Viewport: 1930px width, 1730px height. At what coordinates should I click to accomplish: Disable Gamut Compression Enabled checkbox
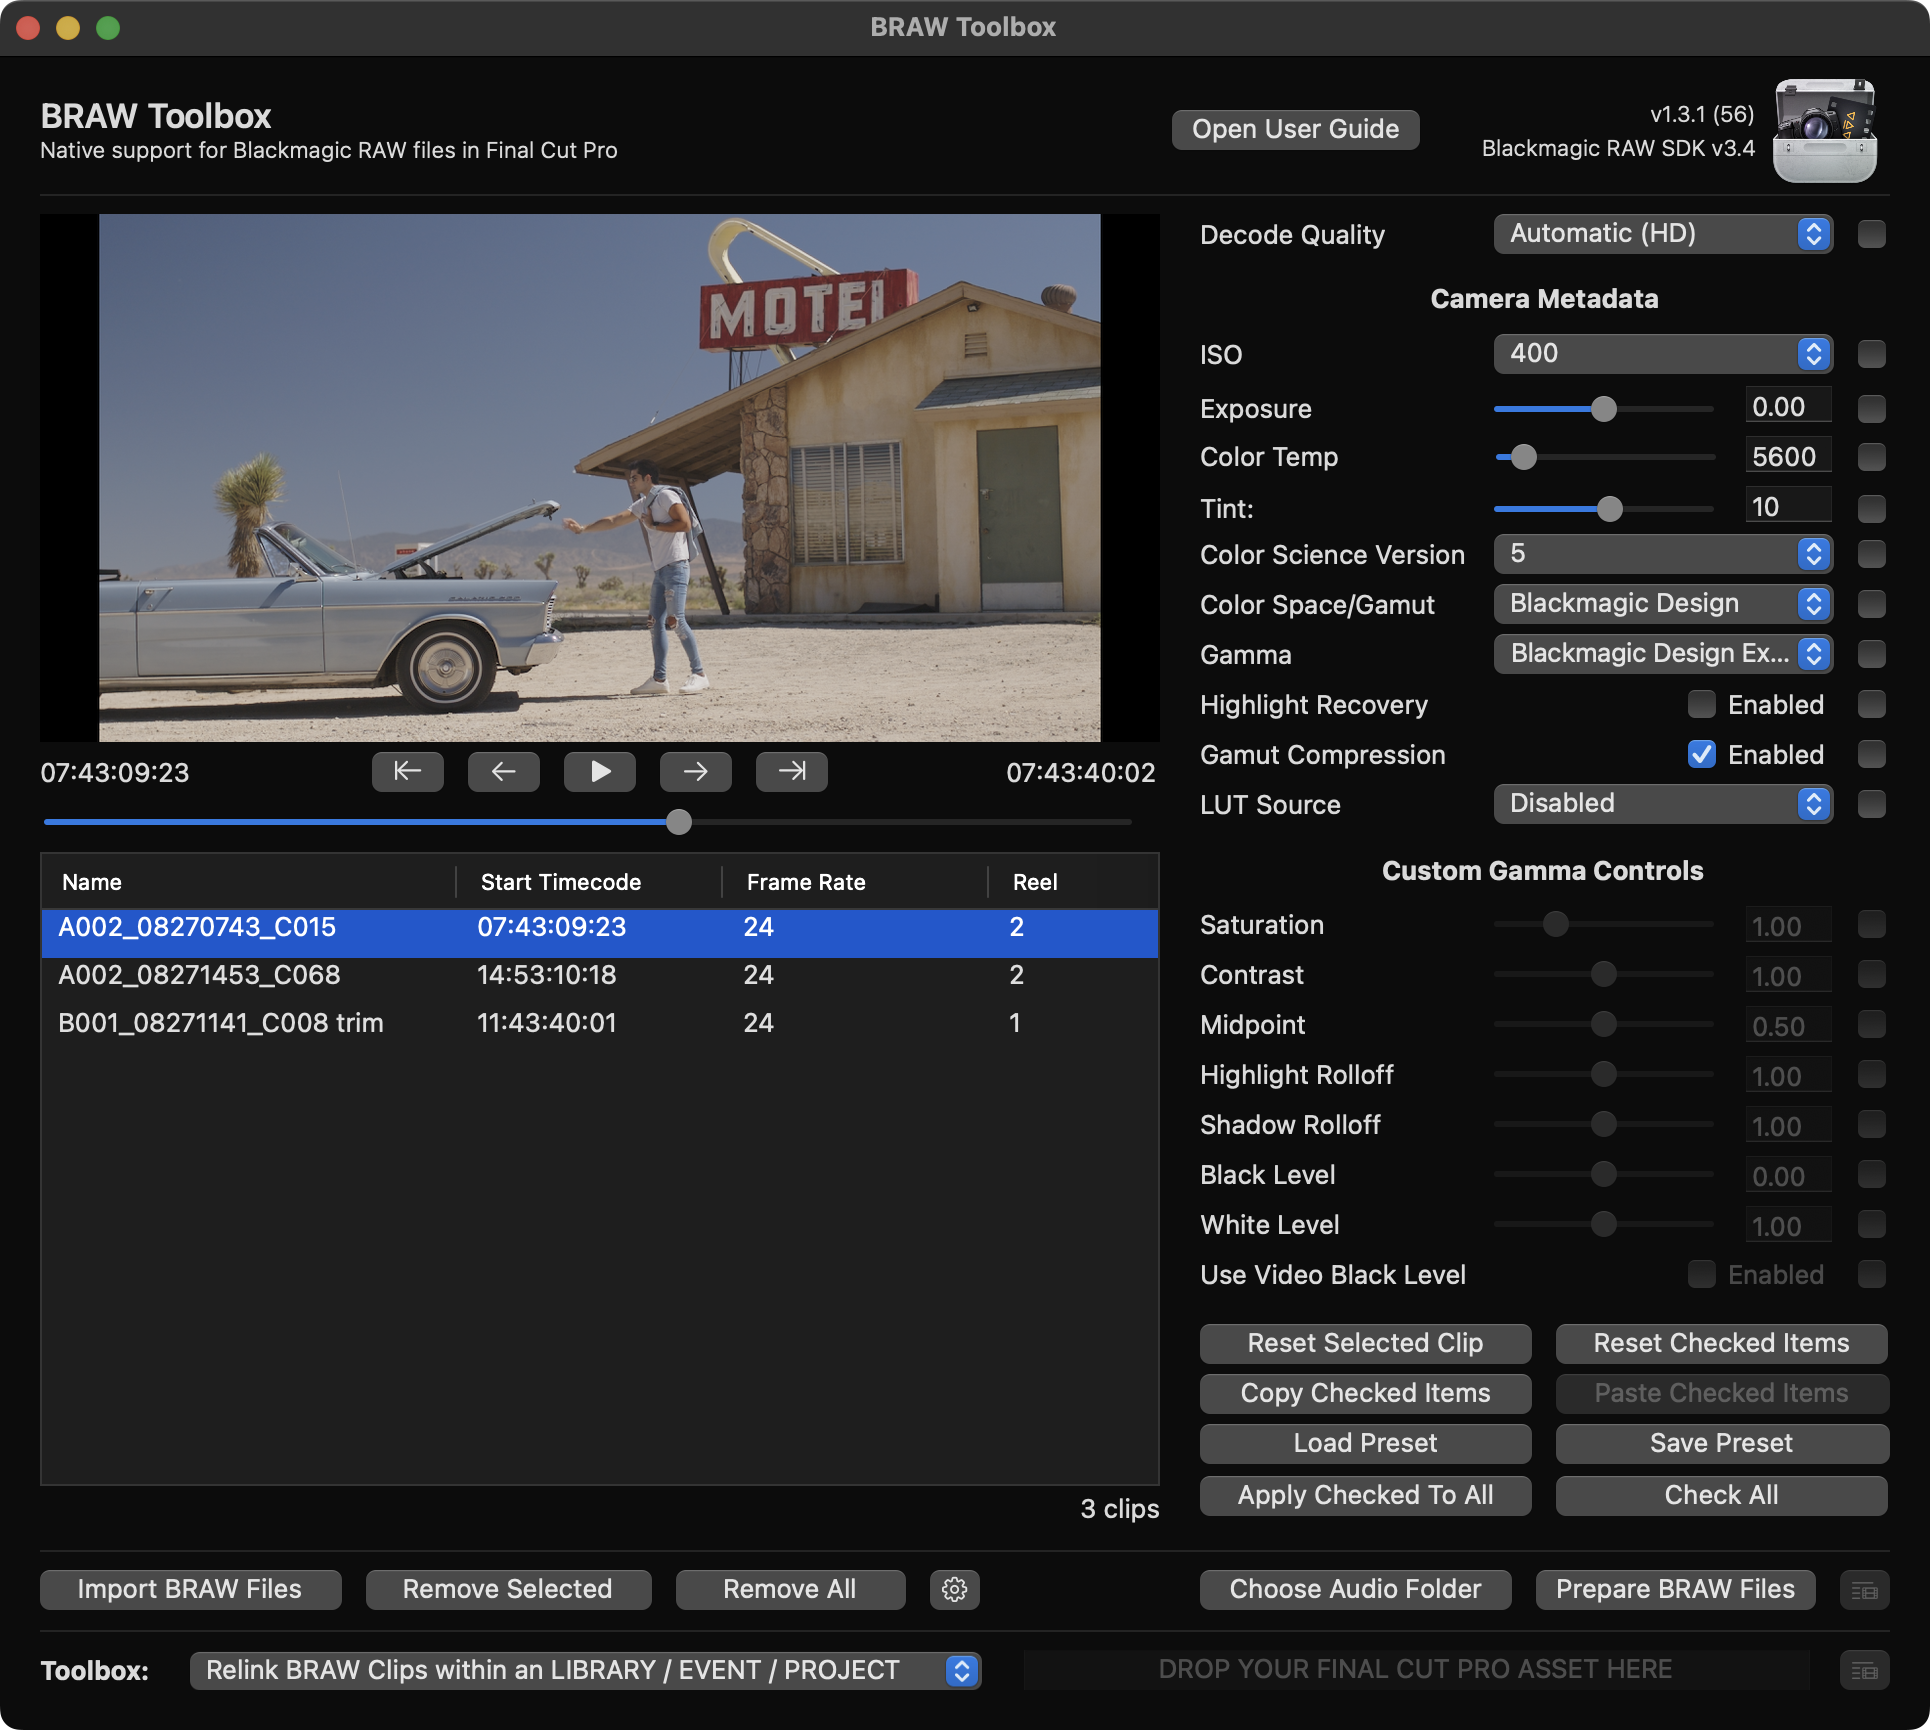click(x=1701, y=754)
